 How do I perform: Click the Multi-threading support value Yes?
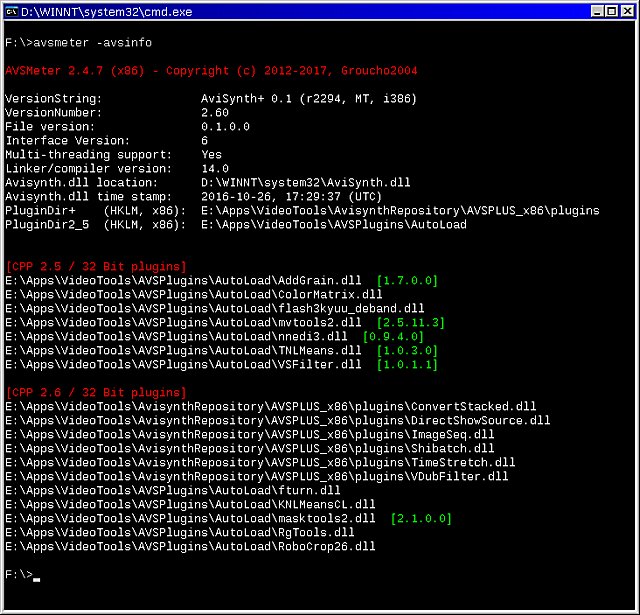coord(211,155)
